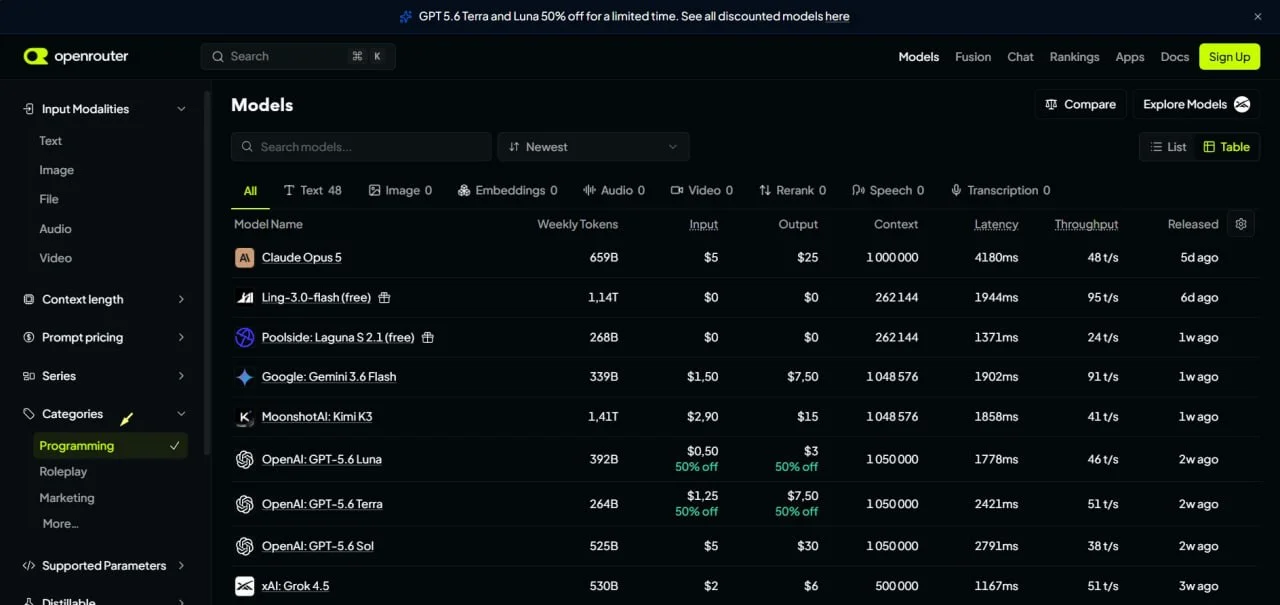This screenshot has height=605, width=1280.
Task: Switch to List view
Action: [x=1168, y=147]
